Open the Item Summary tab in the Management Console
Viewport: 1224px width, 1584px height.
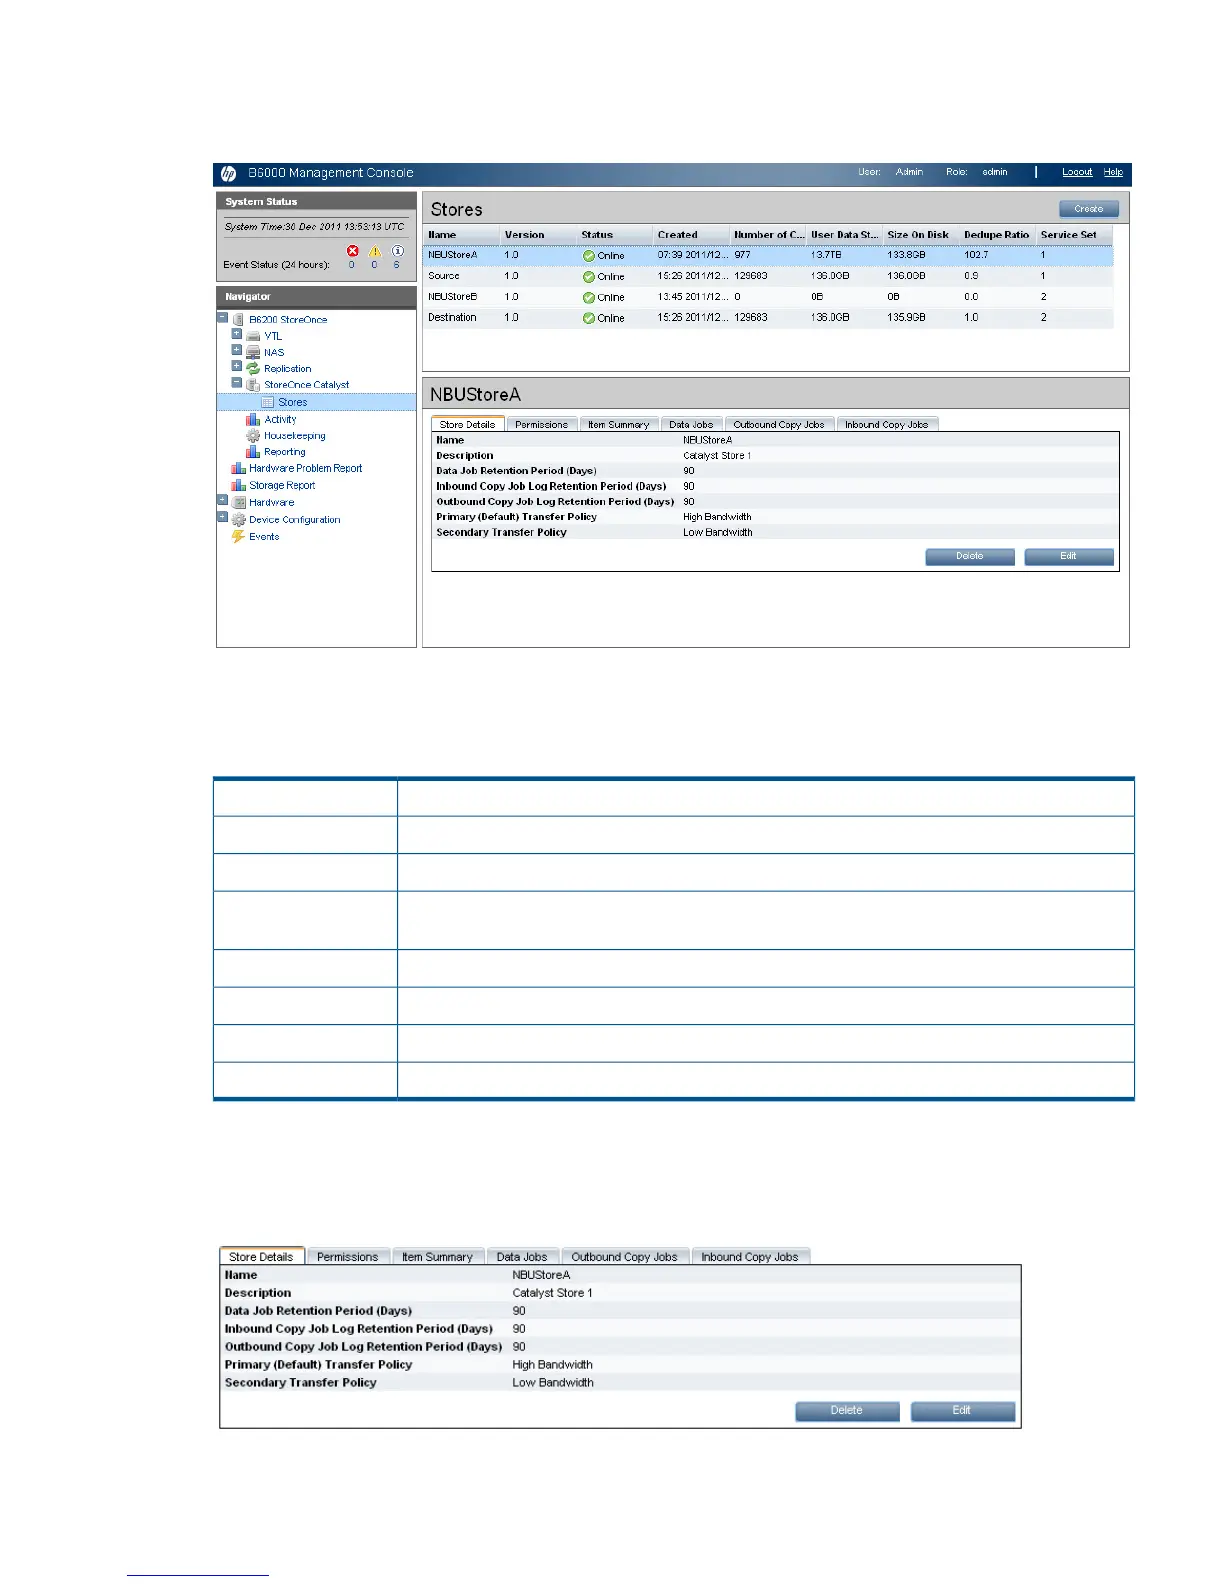618,424
